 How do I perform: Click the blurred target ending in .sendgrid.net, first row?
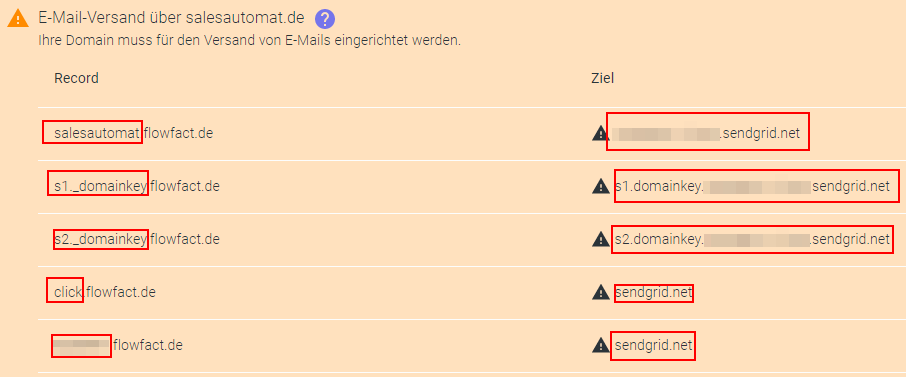point(706,134)
